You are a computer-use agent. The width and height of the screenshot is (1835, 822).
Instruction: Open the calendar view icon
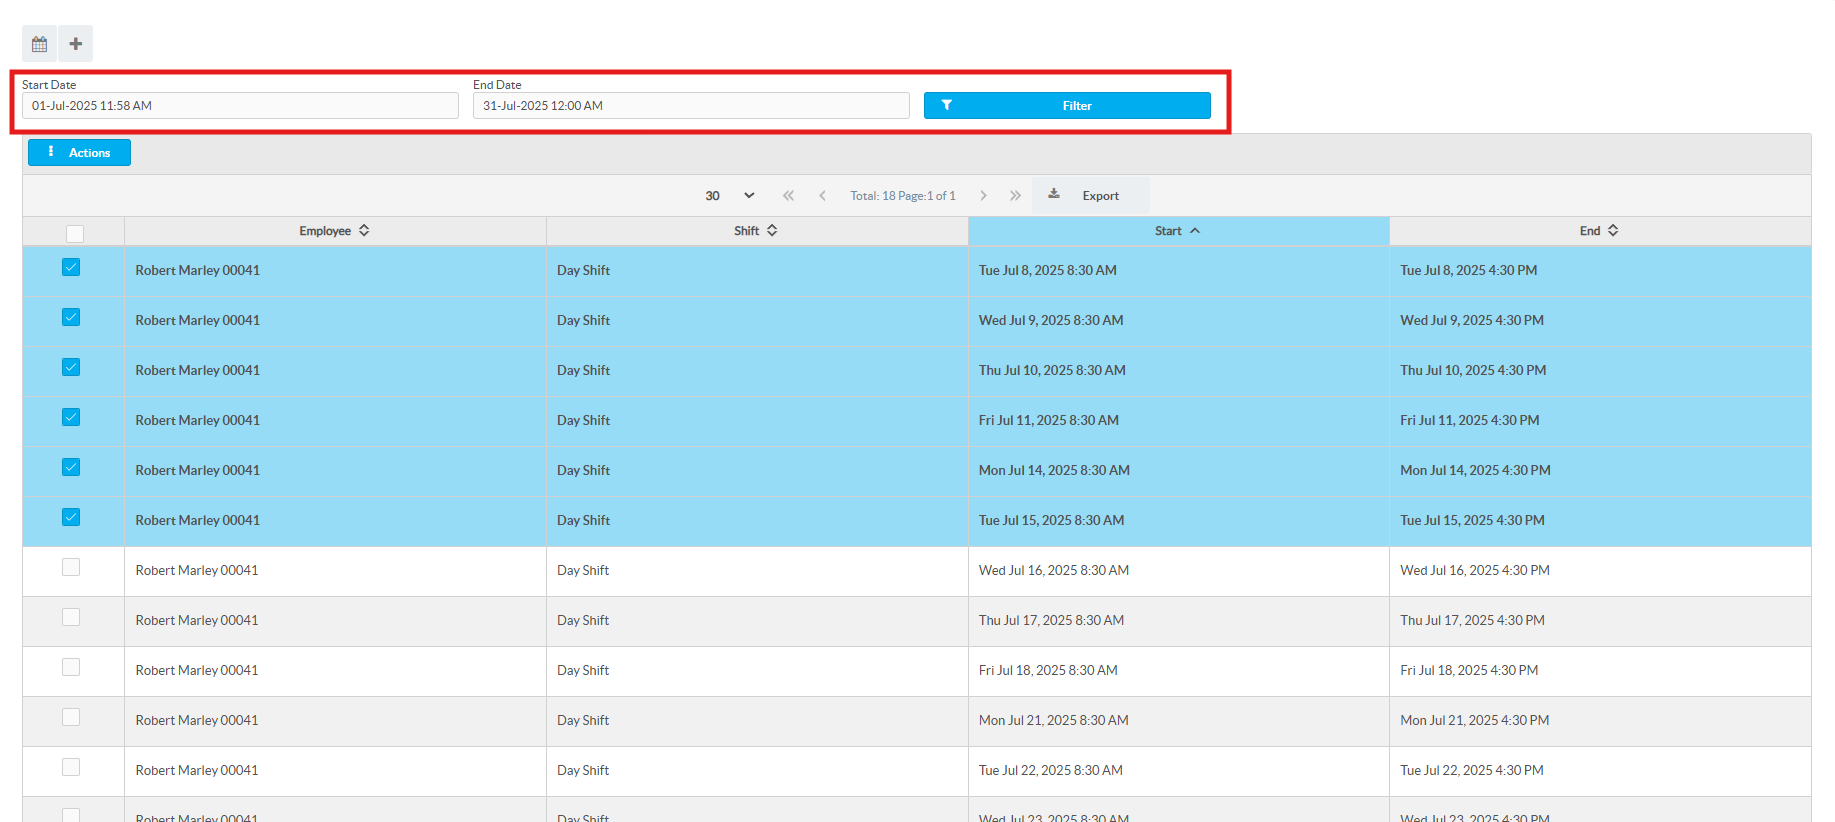(39, 44)
